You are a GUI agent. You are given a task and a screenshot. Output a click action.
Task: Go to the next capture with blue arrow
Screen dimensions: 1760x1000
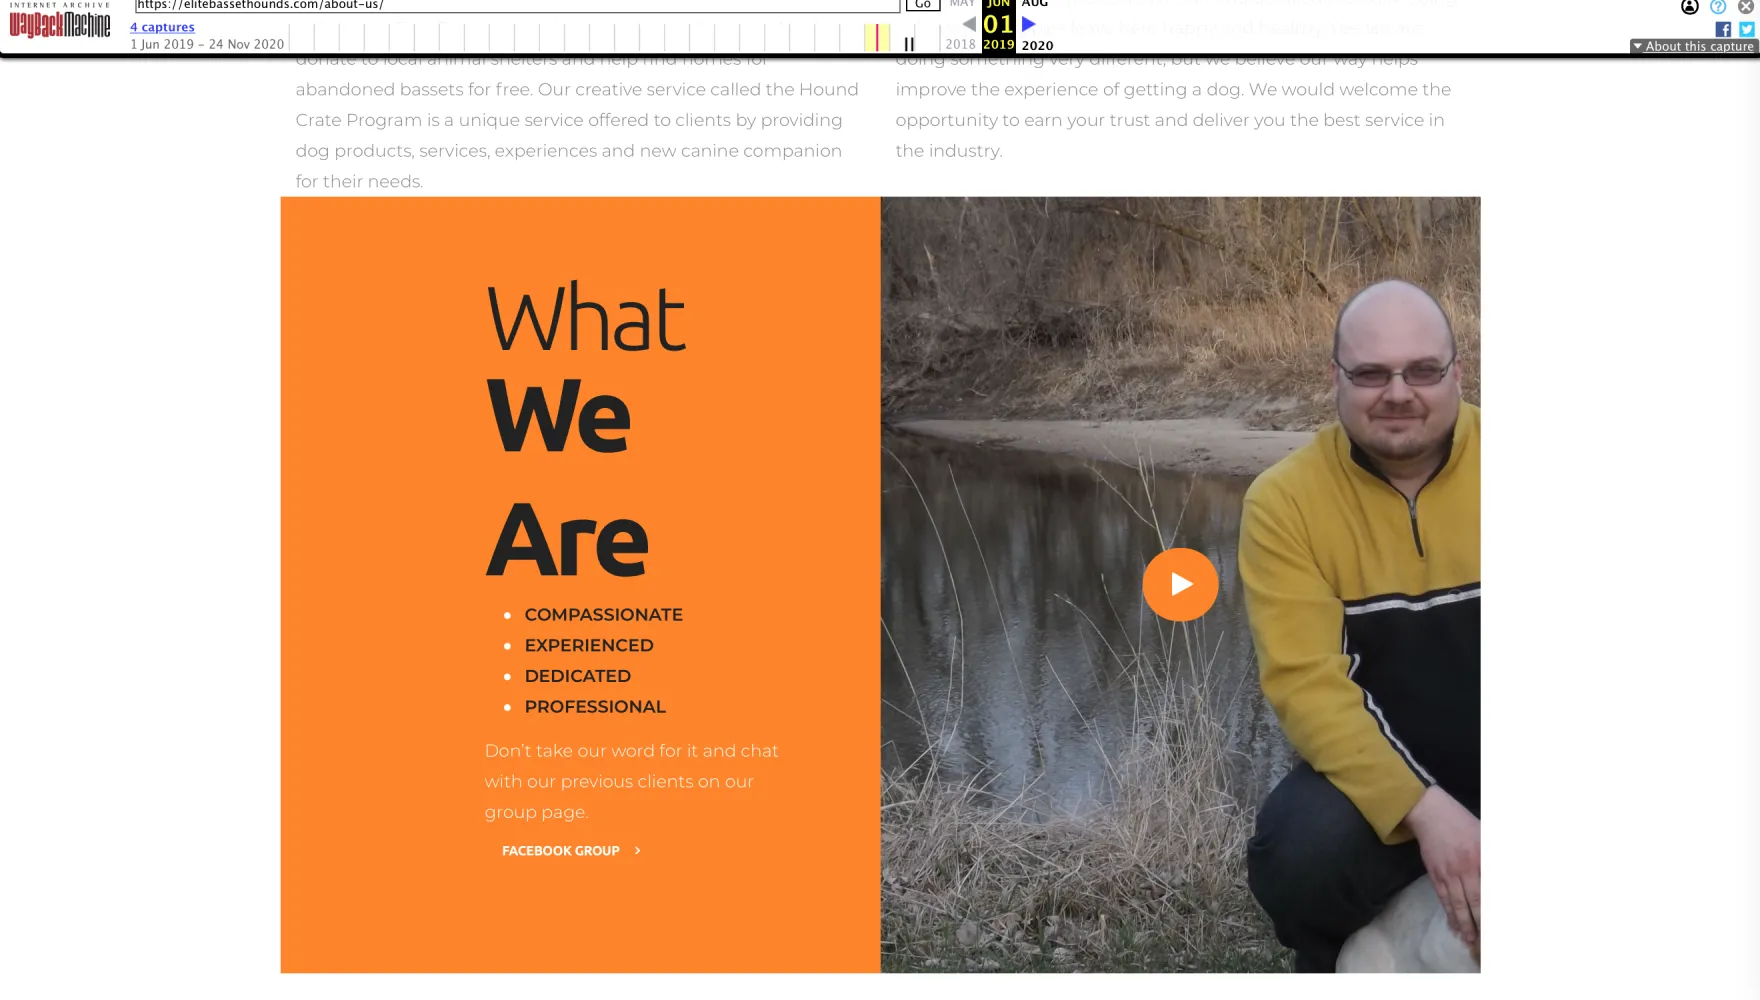coord(1029,24)
